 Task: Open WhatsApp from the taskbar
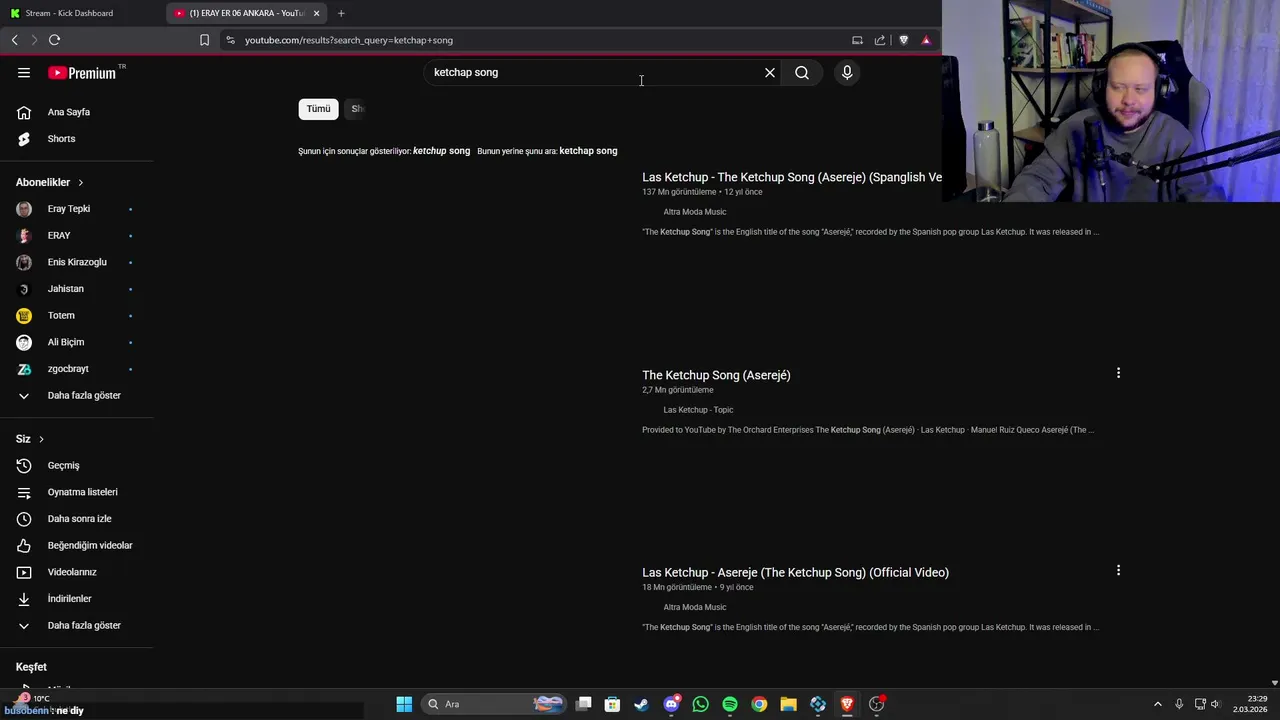pyautogui.click(x=700, y=704)
